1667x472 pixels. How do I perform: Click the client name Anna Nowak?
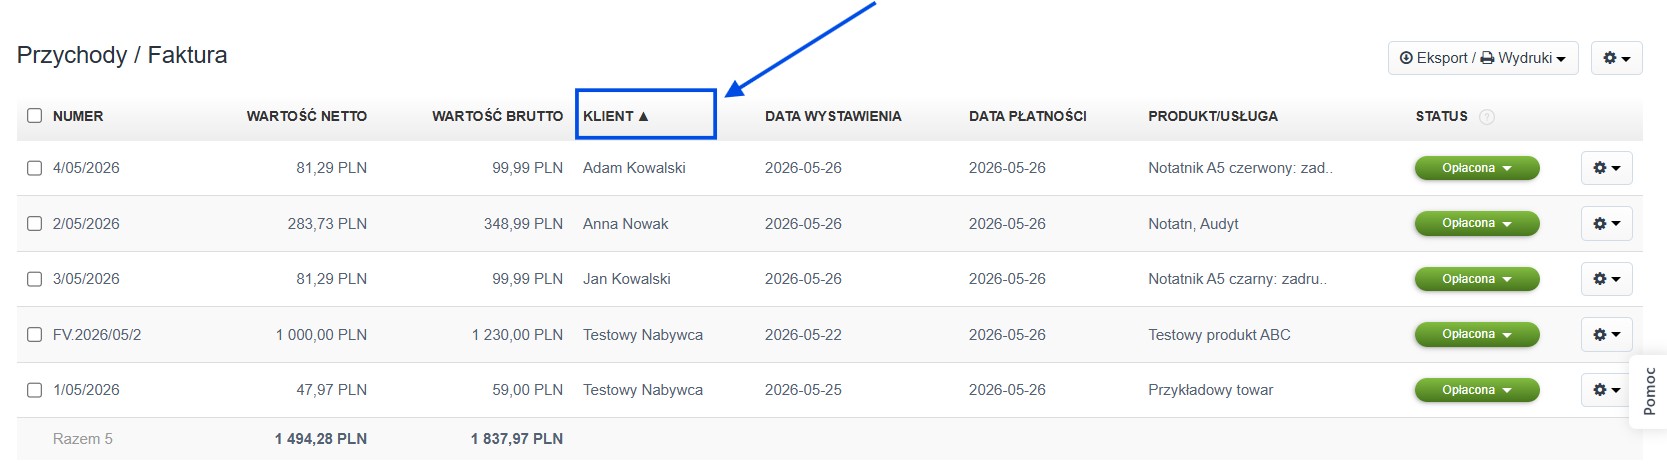(x=626, y=224)
